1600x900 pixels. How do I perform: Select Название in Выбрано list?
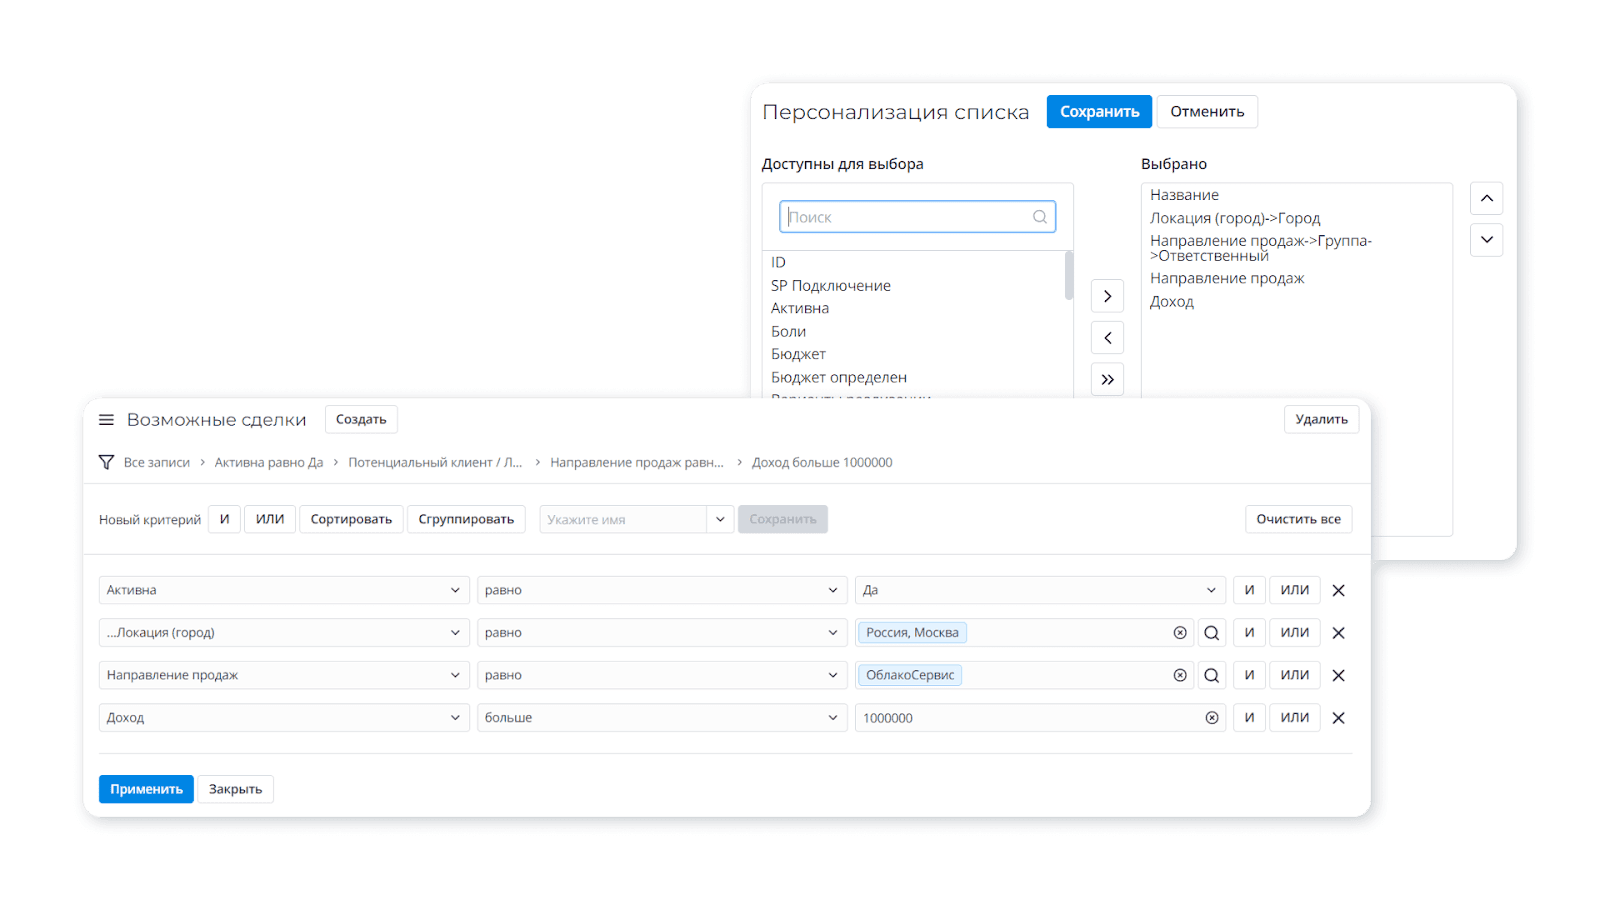pyautogui.click(x=1184, y=195)
